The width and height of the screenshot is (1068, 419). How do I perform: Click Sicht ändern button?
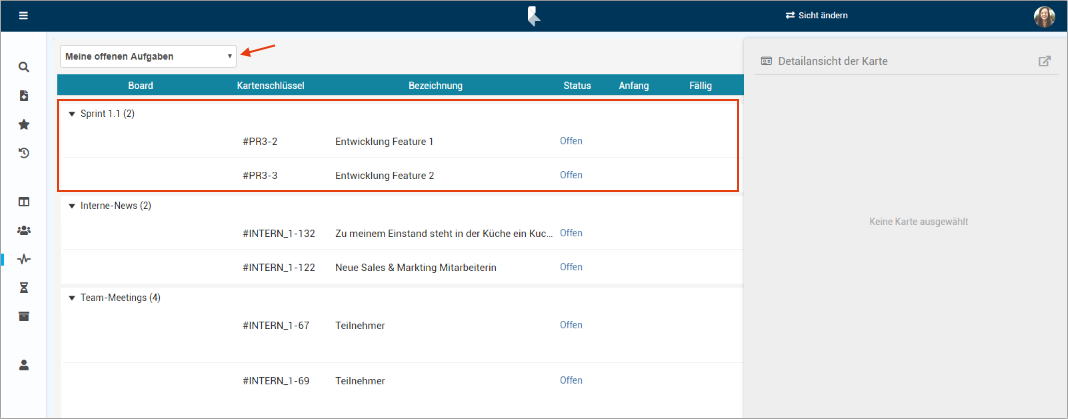point(817,16)
